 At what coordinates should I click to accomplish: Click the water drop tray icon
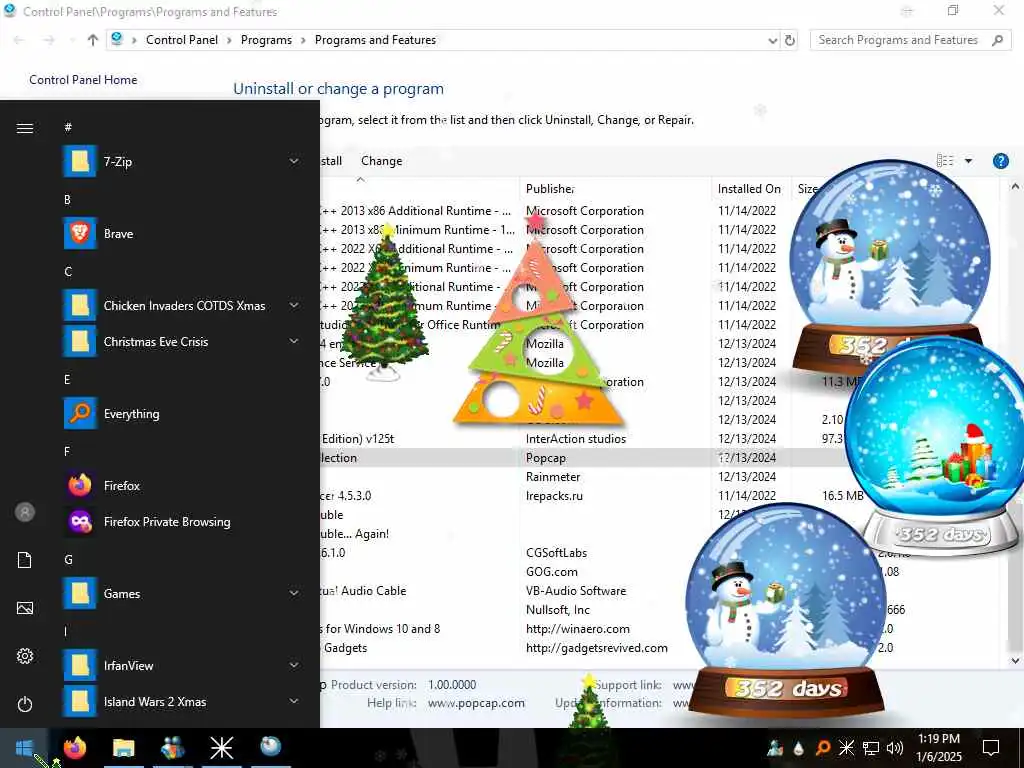click(x=799, y=748)
